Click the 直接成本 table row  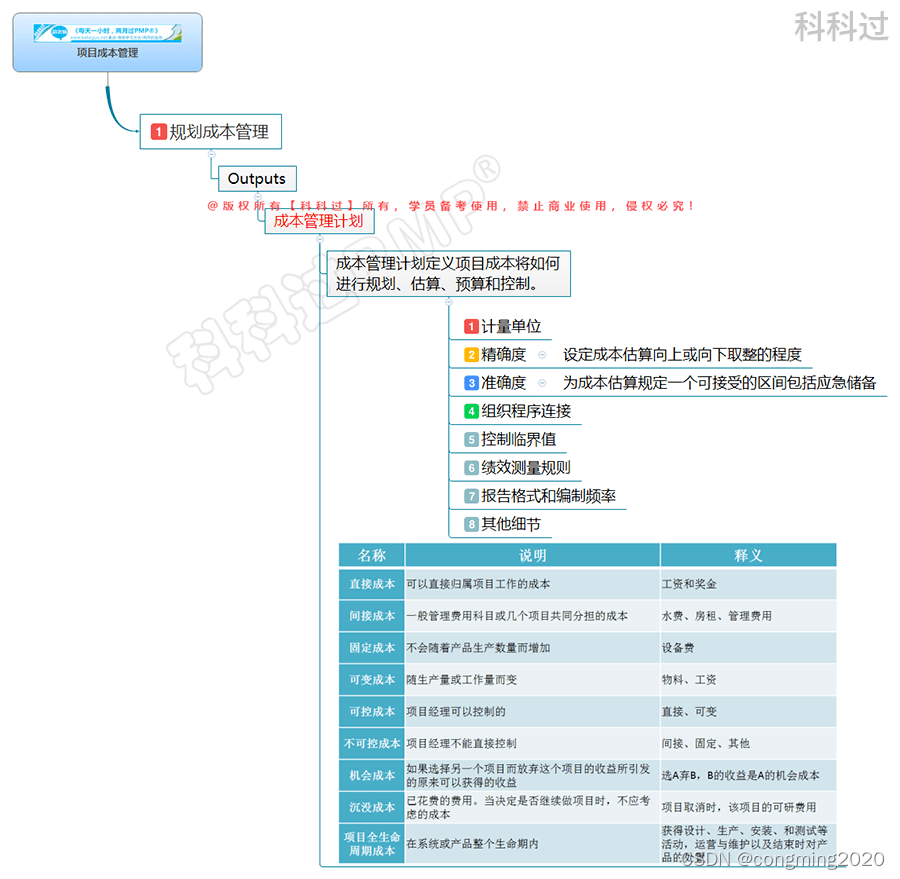coord(371,585)
